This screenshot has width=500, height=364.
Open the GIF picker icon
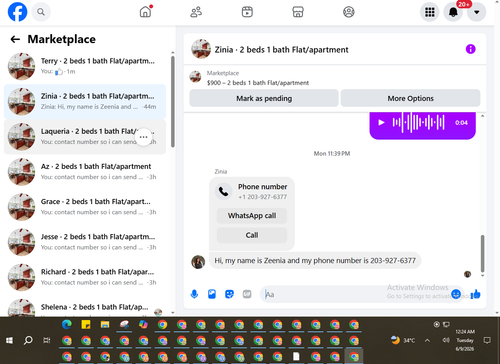point(247,294)
